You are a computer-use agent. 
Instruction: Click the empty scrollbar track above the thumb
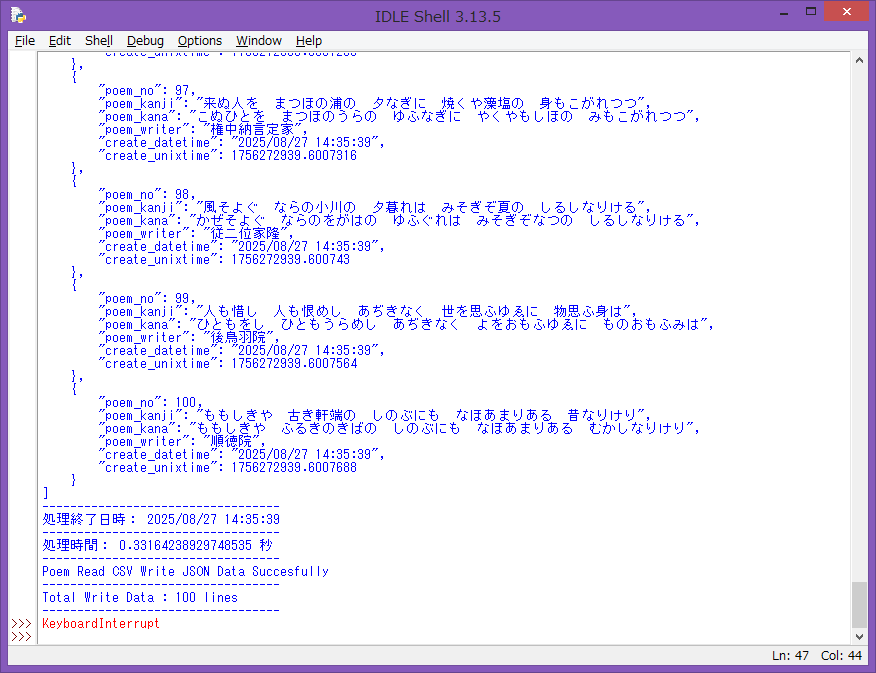[x=859, y=300]
